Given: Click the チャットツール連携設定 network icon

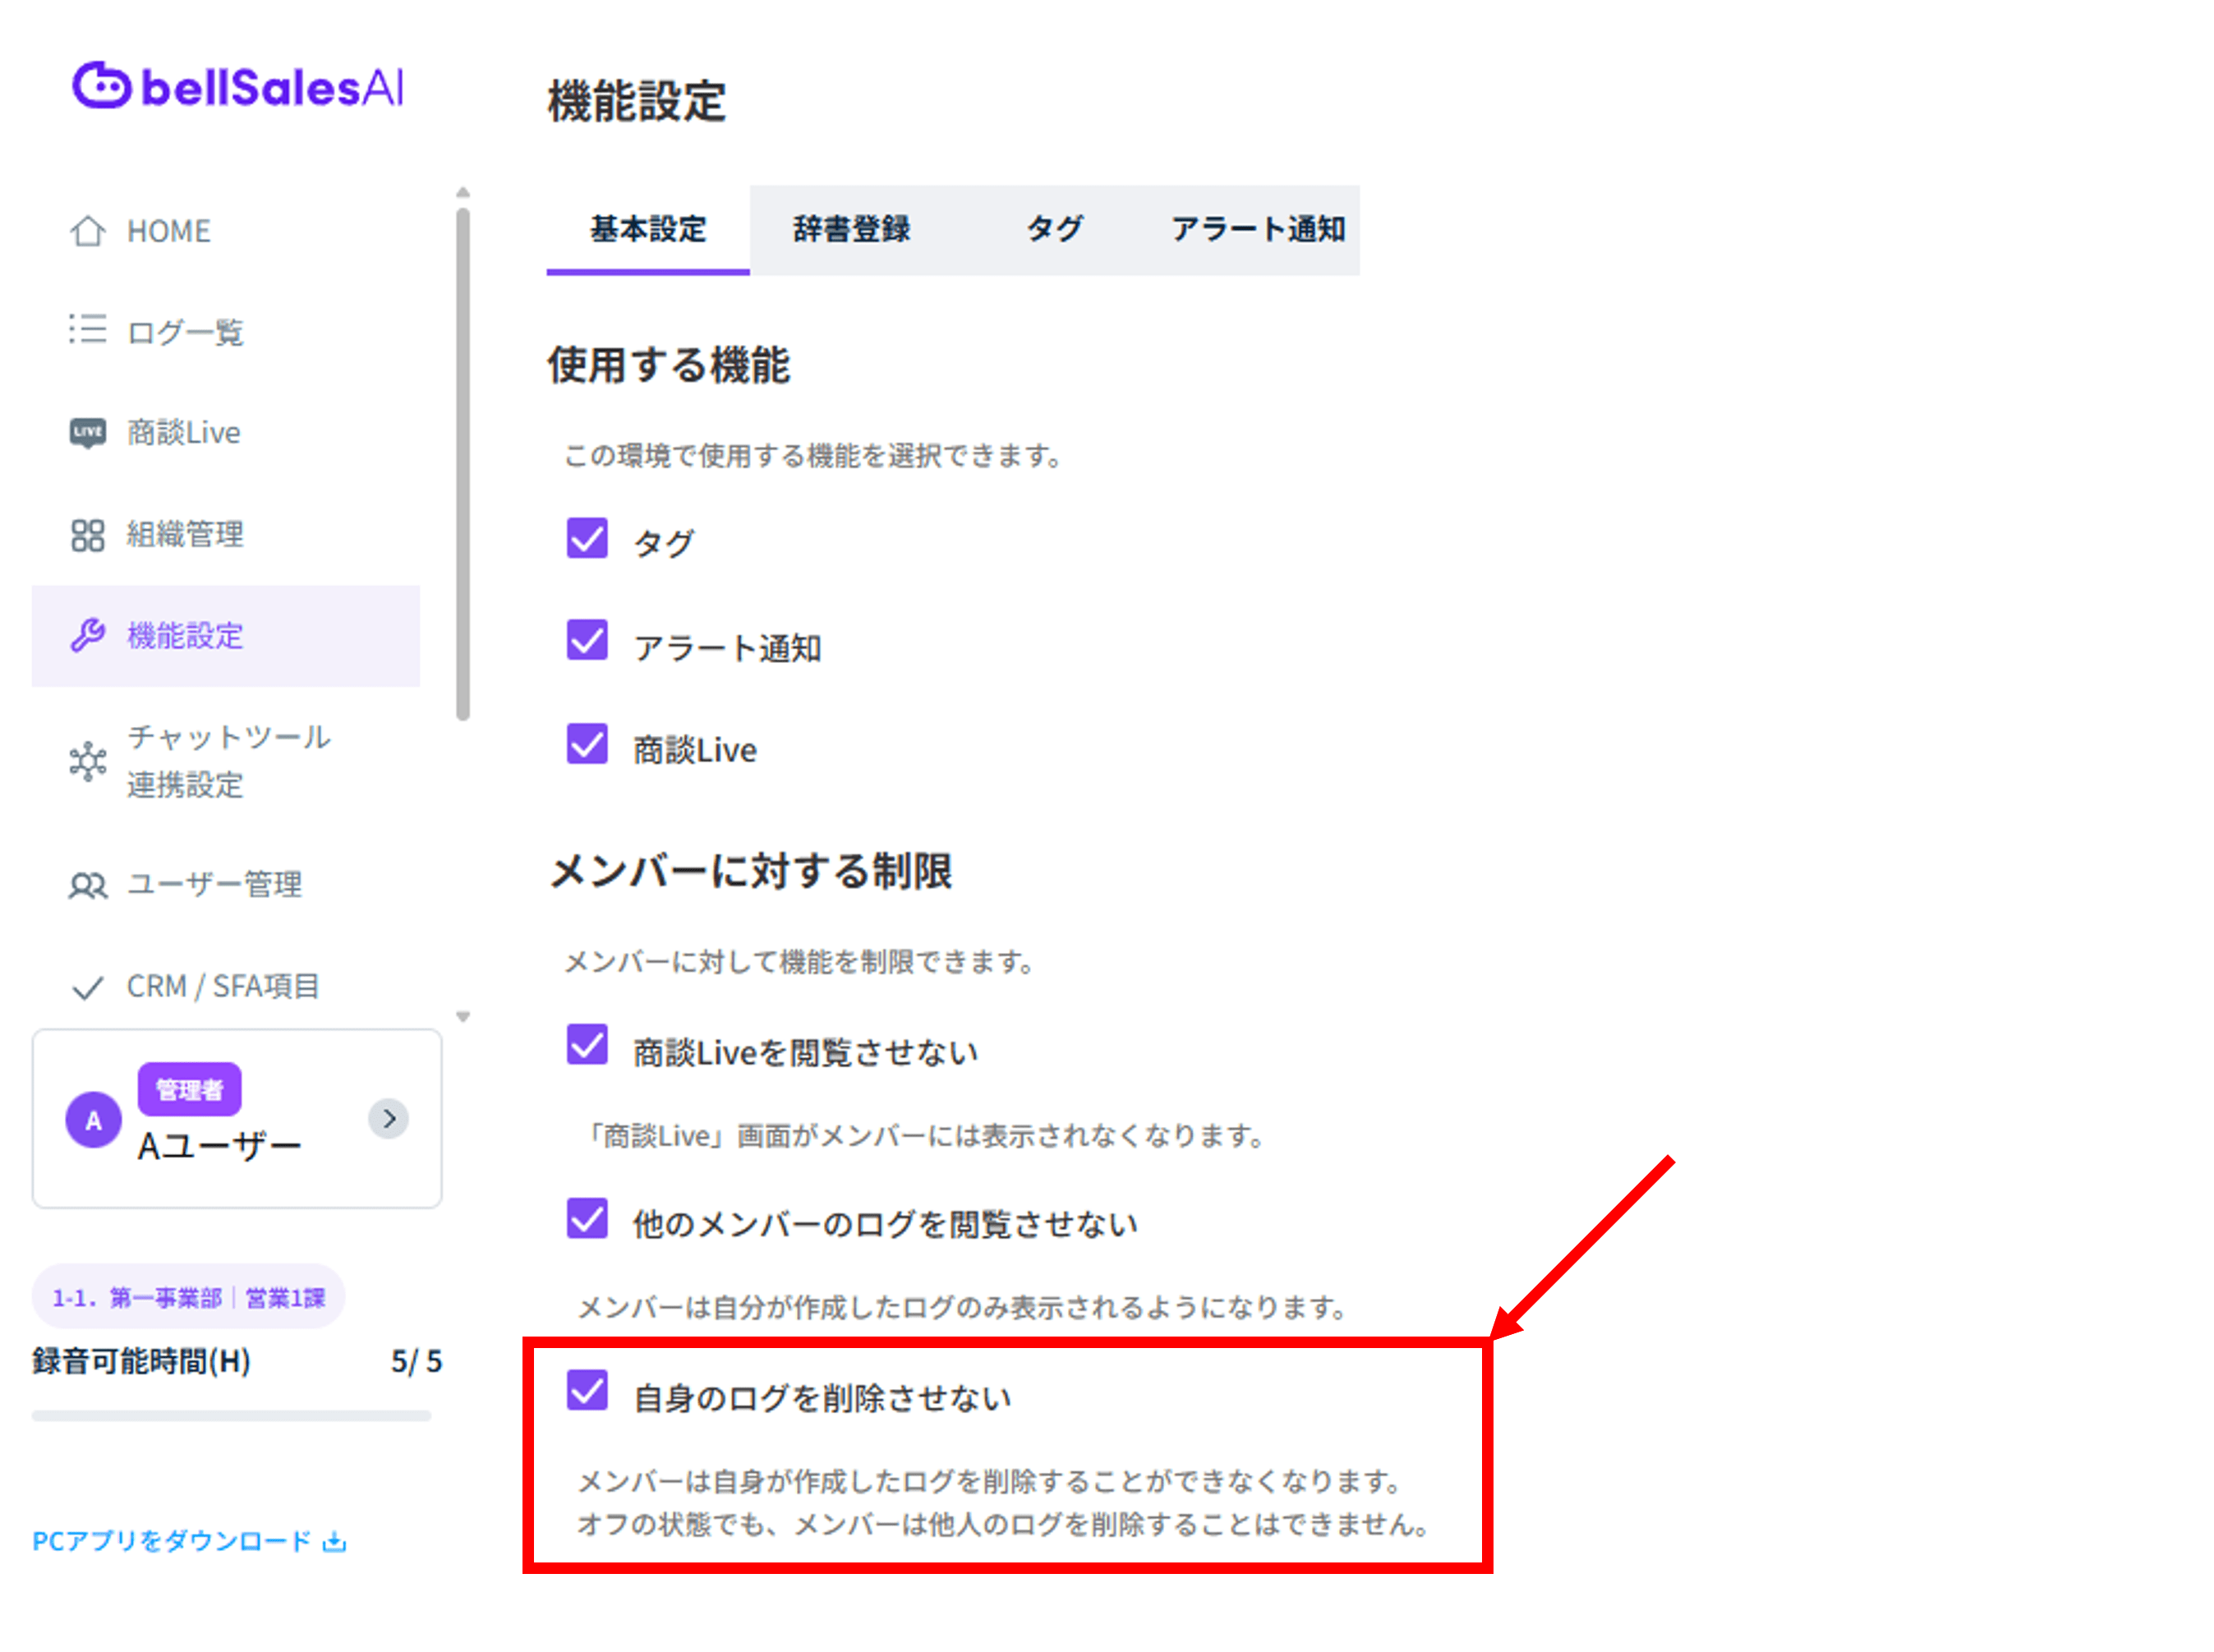Looking at the screenshot, I should pos(87,761).
